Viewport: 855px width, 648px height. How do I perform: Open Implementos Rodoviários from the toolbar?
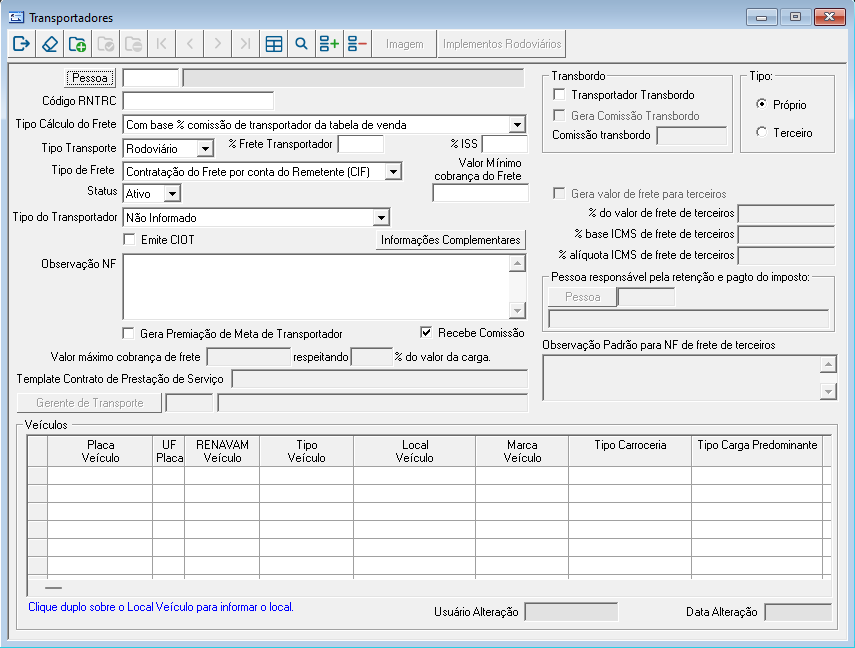[500, 43]
